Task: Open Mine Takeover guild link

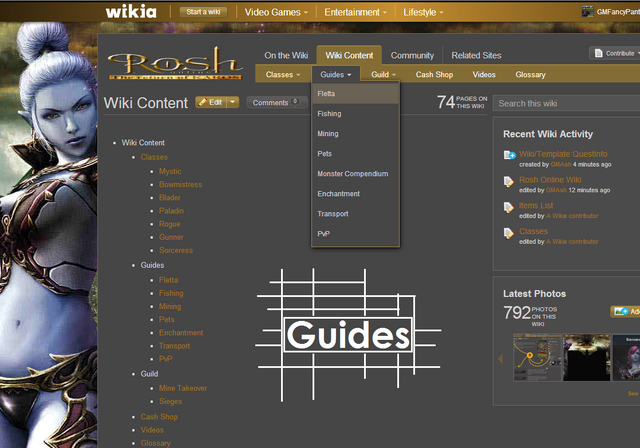Action: [x=183, y=388]
